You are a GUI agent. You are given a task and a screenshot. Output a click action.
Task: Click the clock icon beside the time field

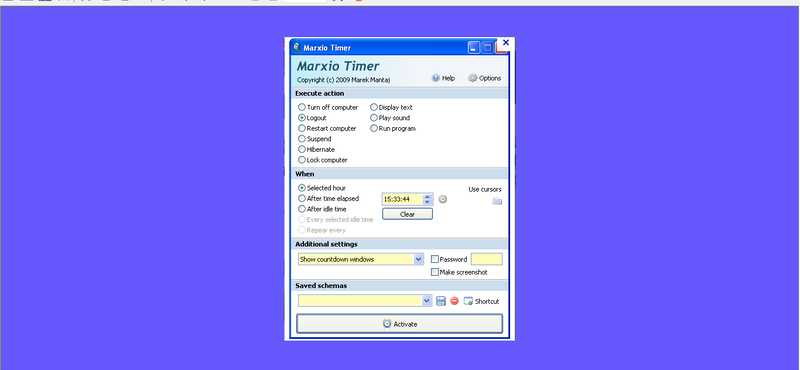443,199
